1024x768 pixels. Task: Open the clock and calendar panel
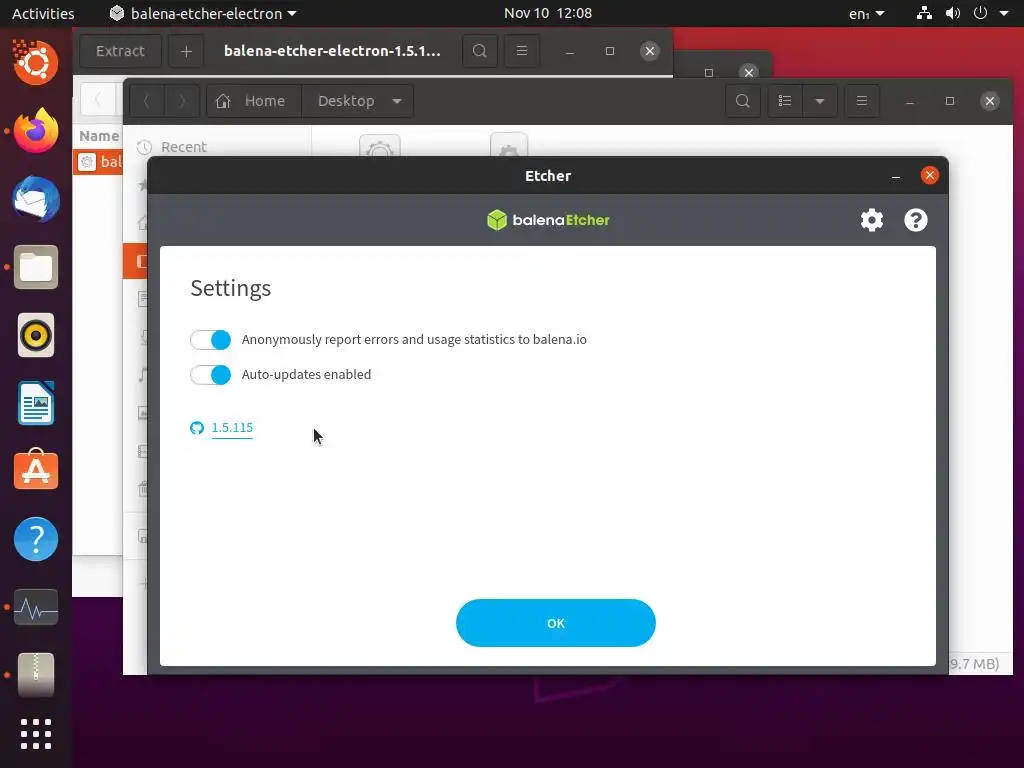coord(548,13)
